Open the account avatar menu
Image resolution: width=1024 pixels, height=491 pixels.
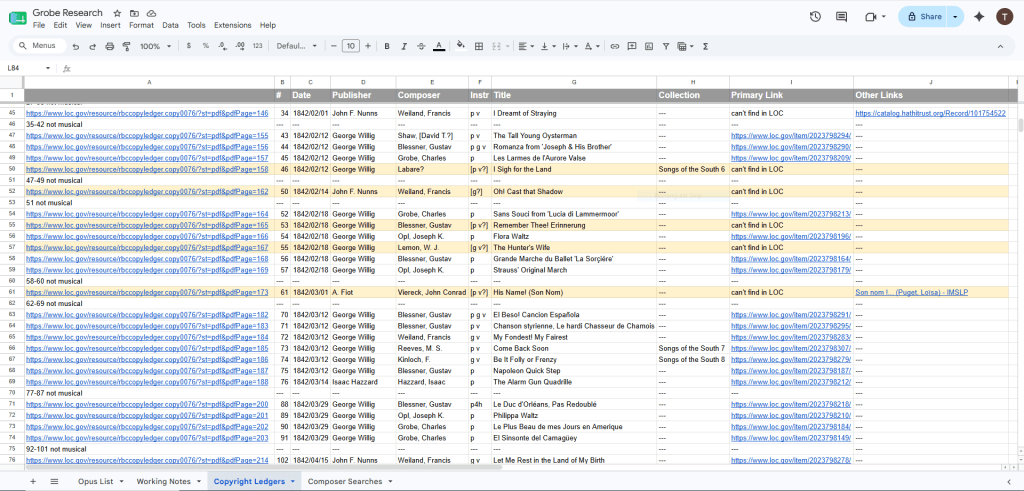coord(1004,17)
